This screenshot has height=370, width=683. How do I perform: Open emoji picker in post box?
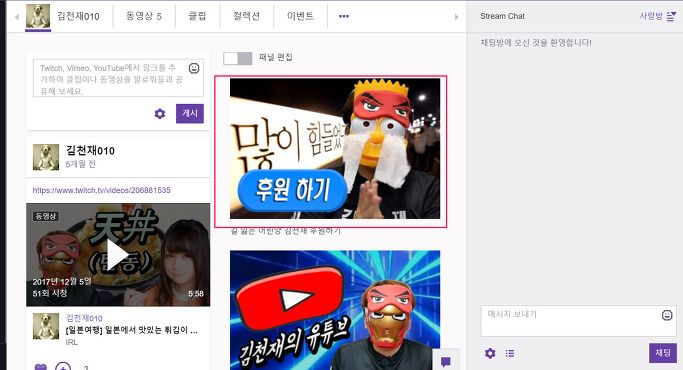coord(194,68)
